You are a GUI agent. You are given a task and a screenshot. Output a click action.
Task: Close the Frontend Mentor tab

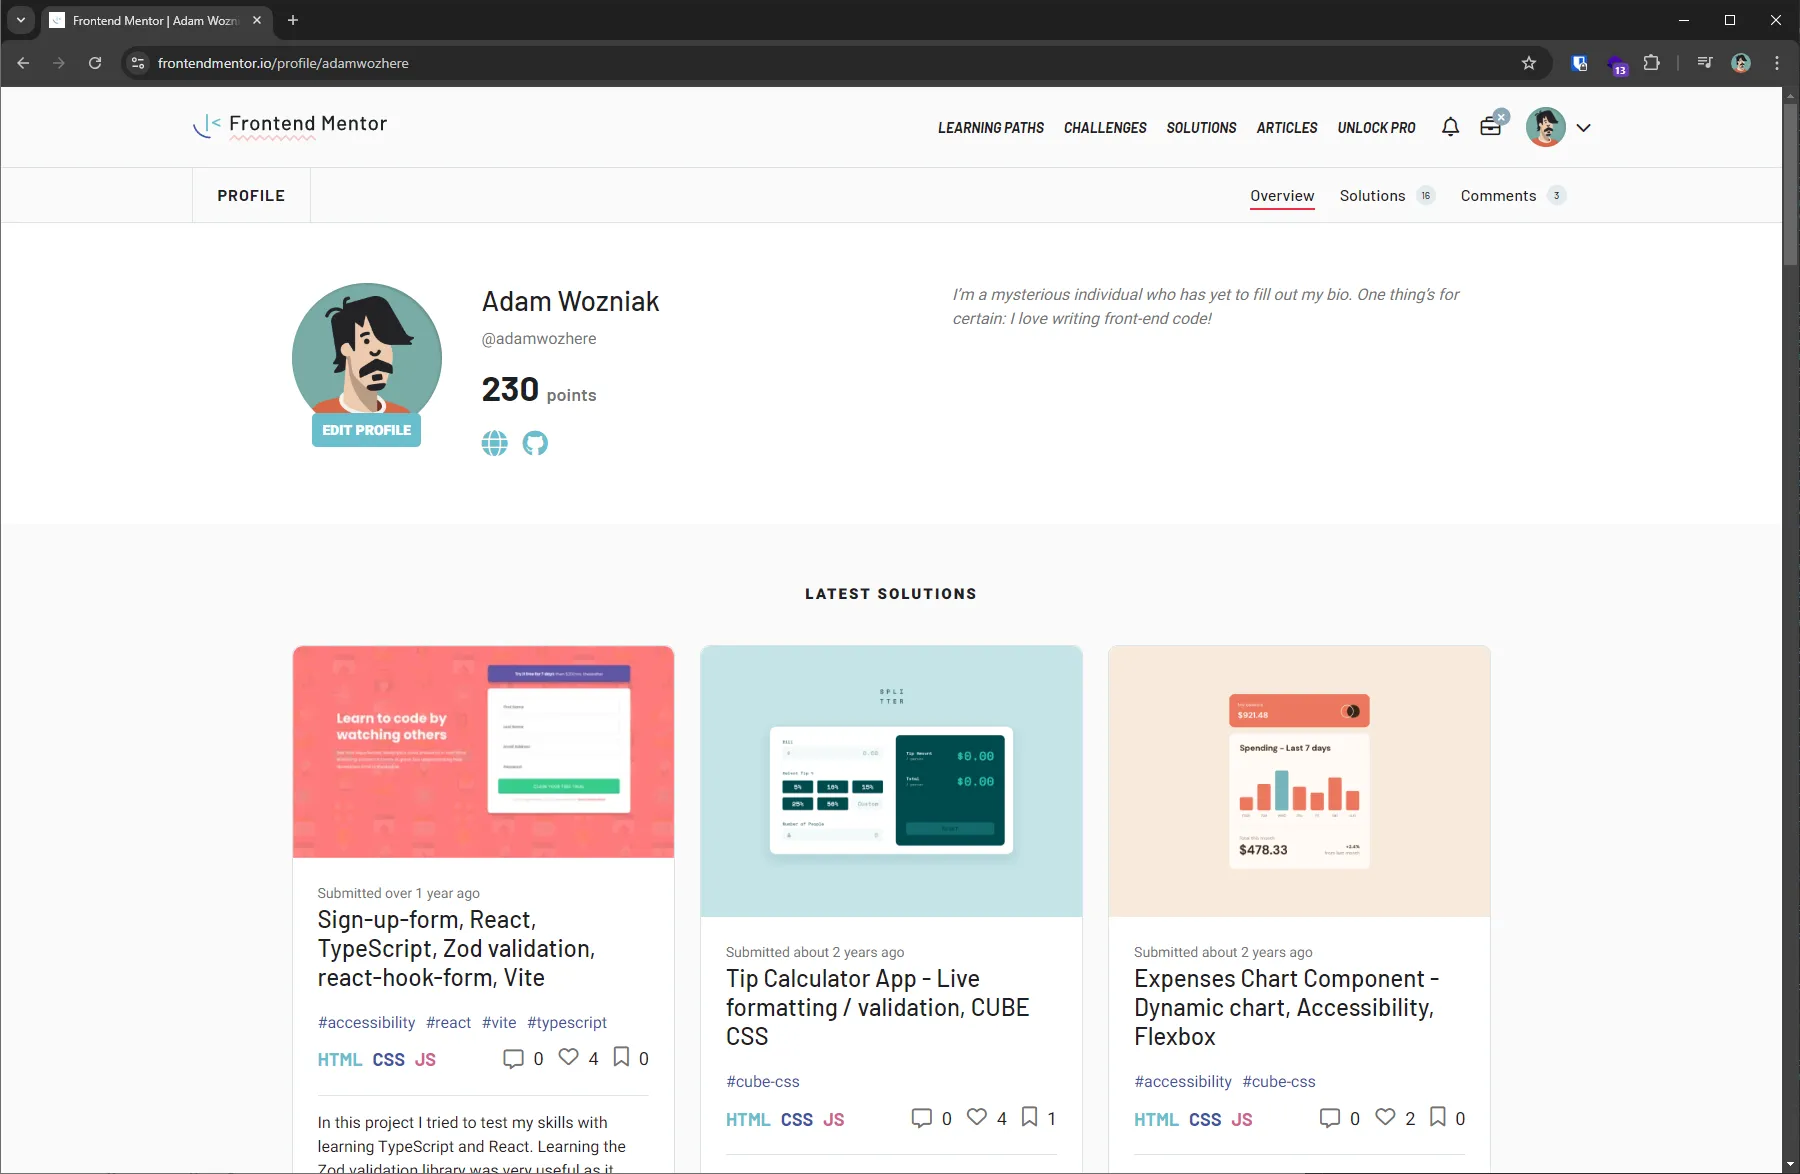(257, 20)
